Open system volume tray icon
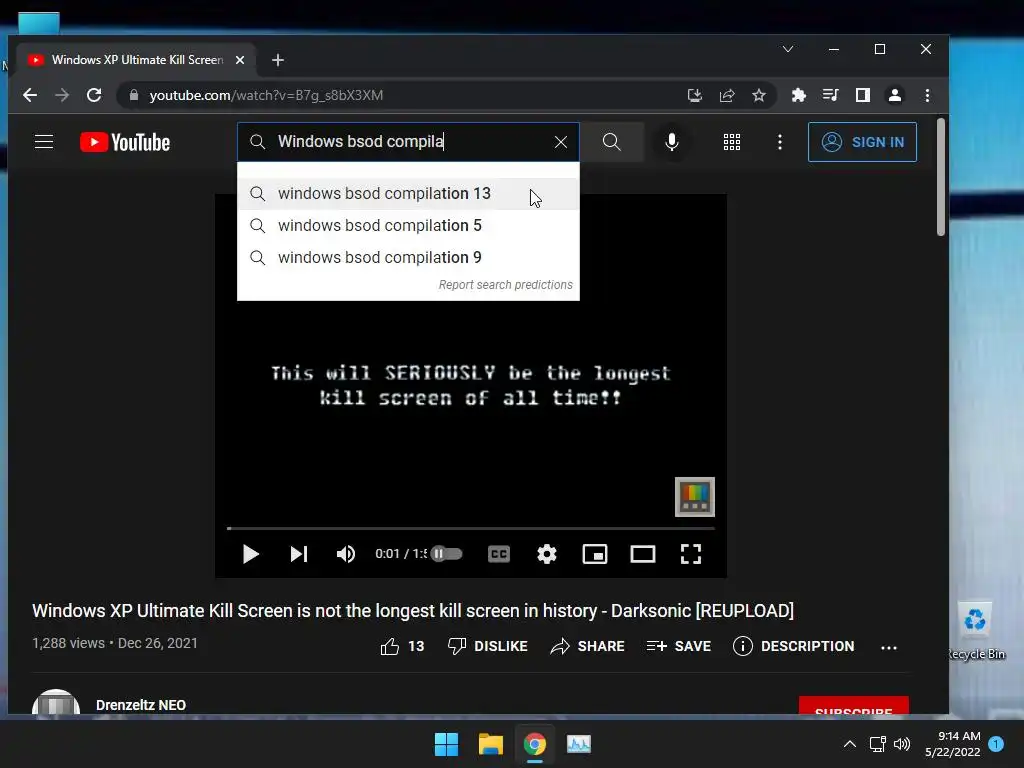 point(902,744)
